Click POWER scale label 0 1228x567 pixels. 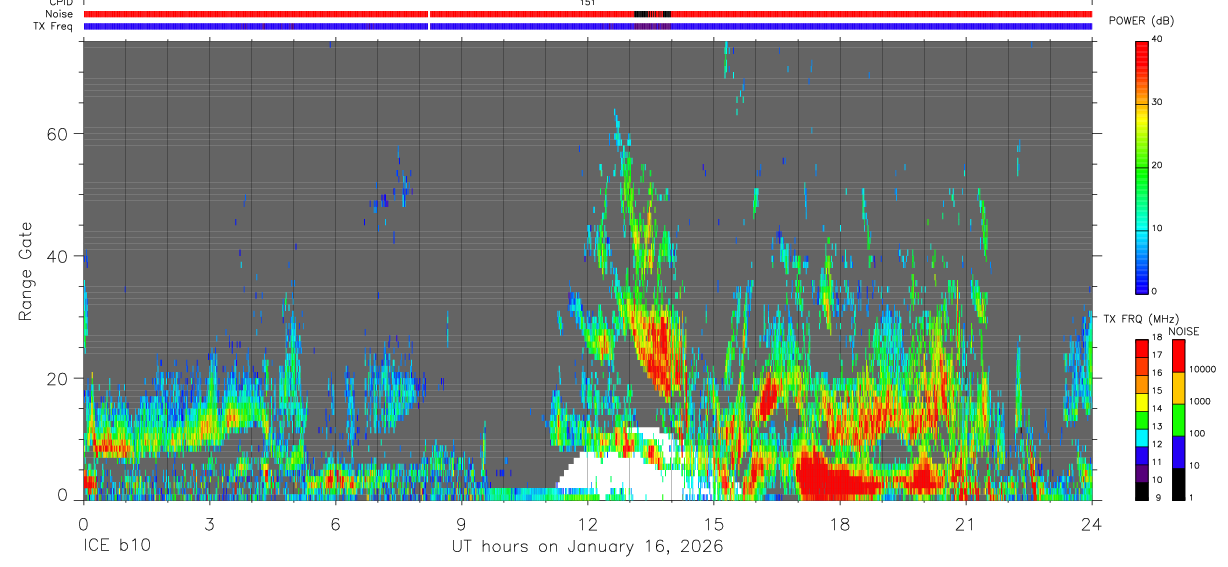(x=1154, y=291)
